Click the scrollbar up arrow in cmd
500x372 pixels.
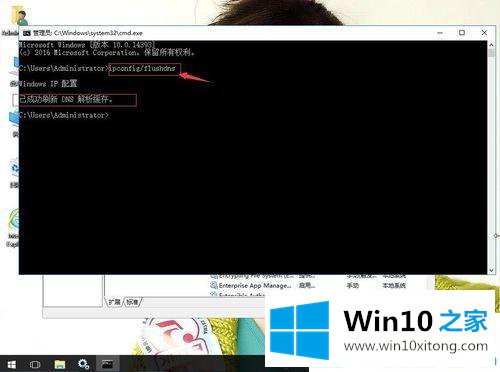click(x=491, y=45)
